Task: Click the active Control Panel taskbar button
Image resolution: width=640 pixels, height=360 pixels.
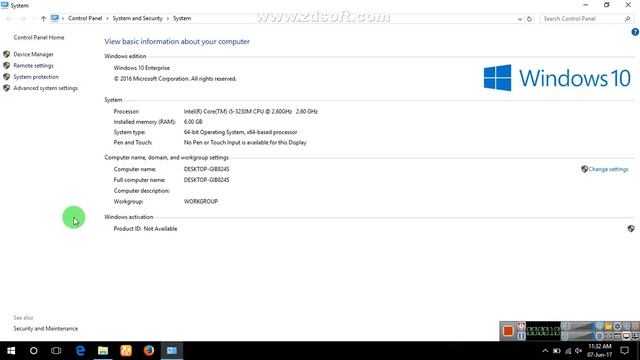Action: pyautogui.click(x=171, y=351)
